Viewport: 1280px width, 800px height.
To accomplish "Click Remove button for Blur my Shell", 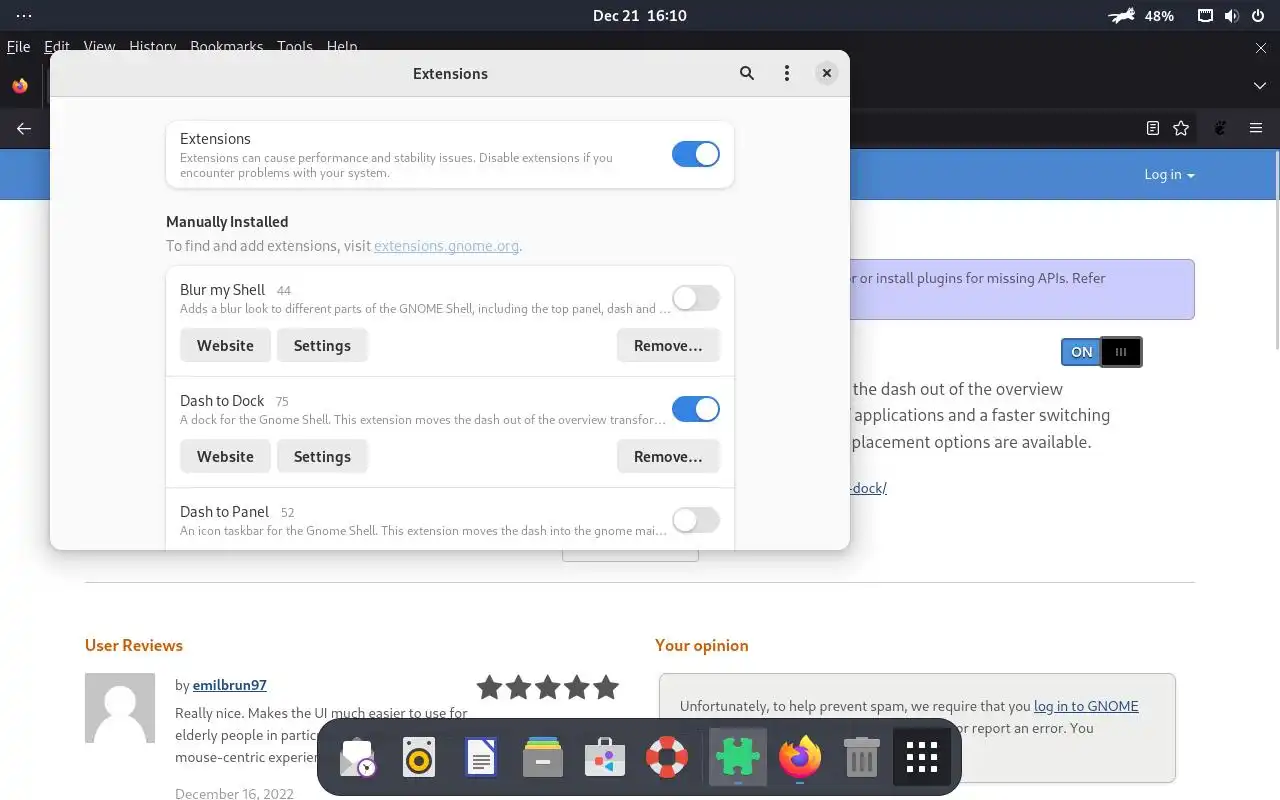I will click(x=668, y=345).
